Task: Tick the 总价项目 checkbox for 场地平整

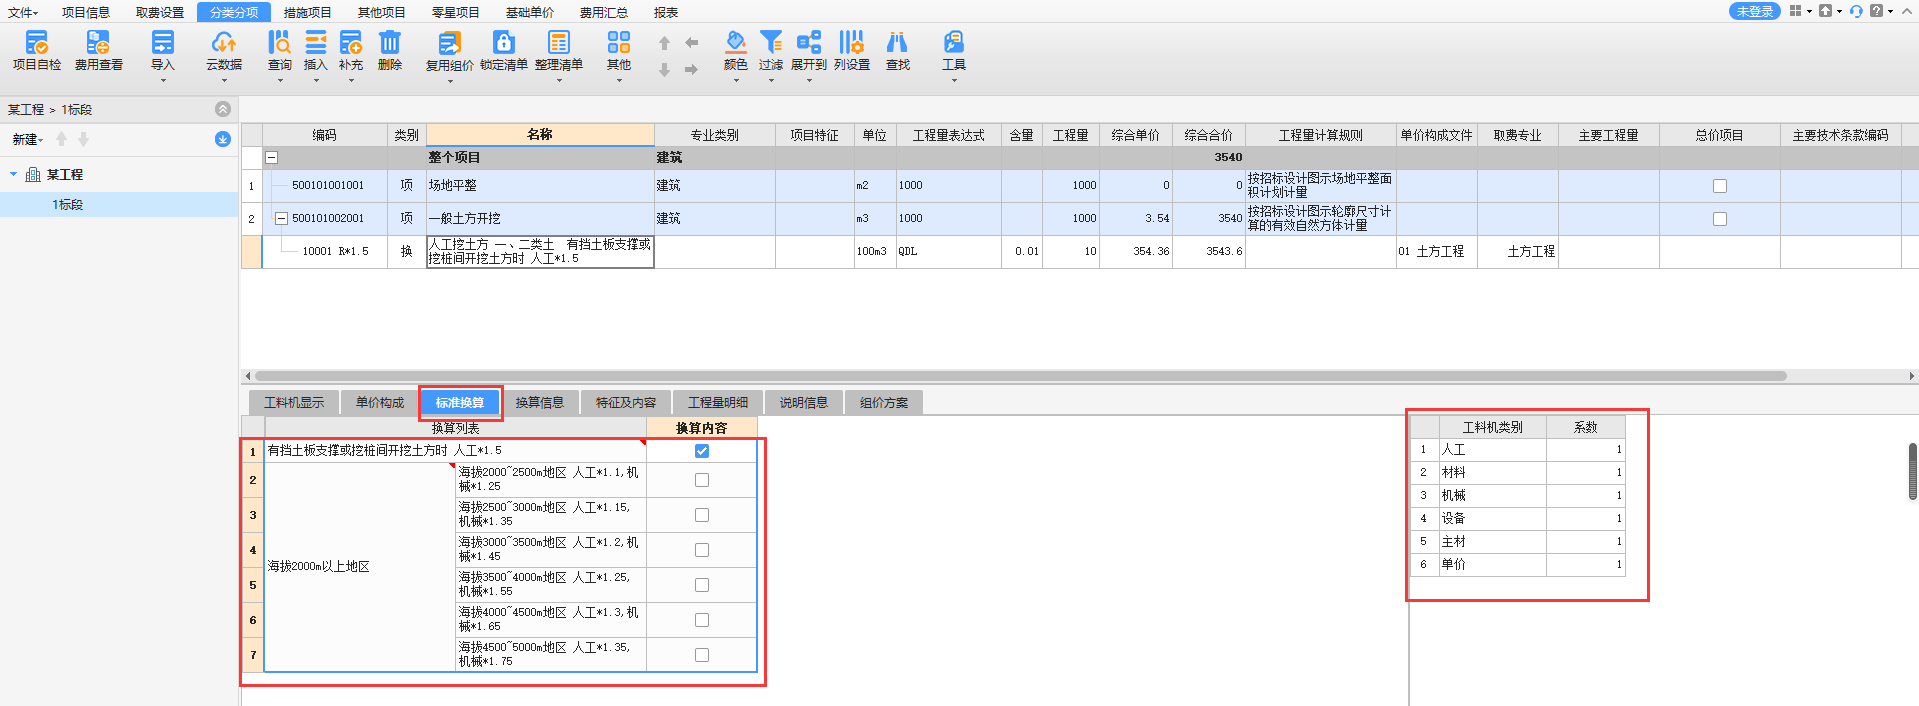Action: tap(1720, 186)
